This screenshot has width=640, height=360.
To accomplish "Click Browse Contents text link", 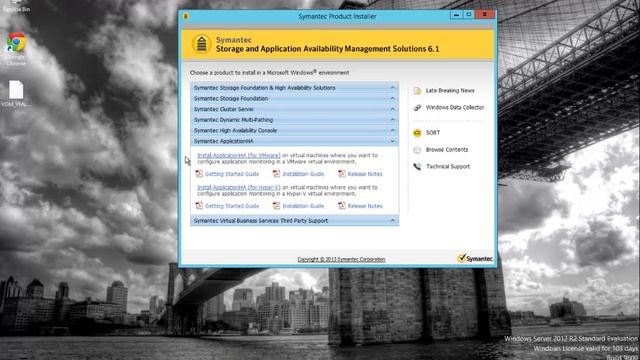I will pos(447,149).
